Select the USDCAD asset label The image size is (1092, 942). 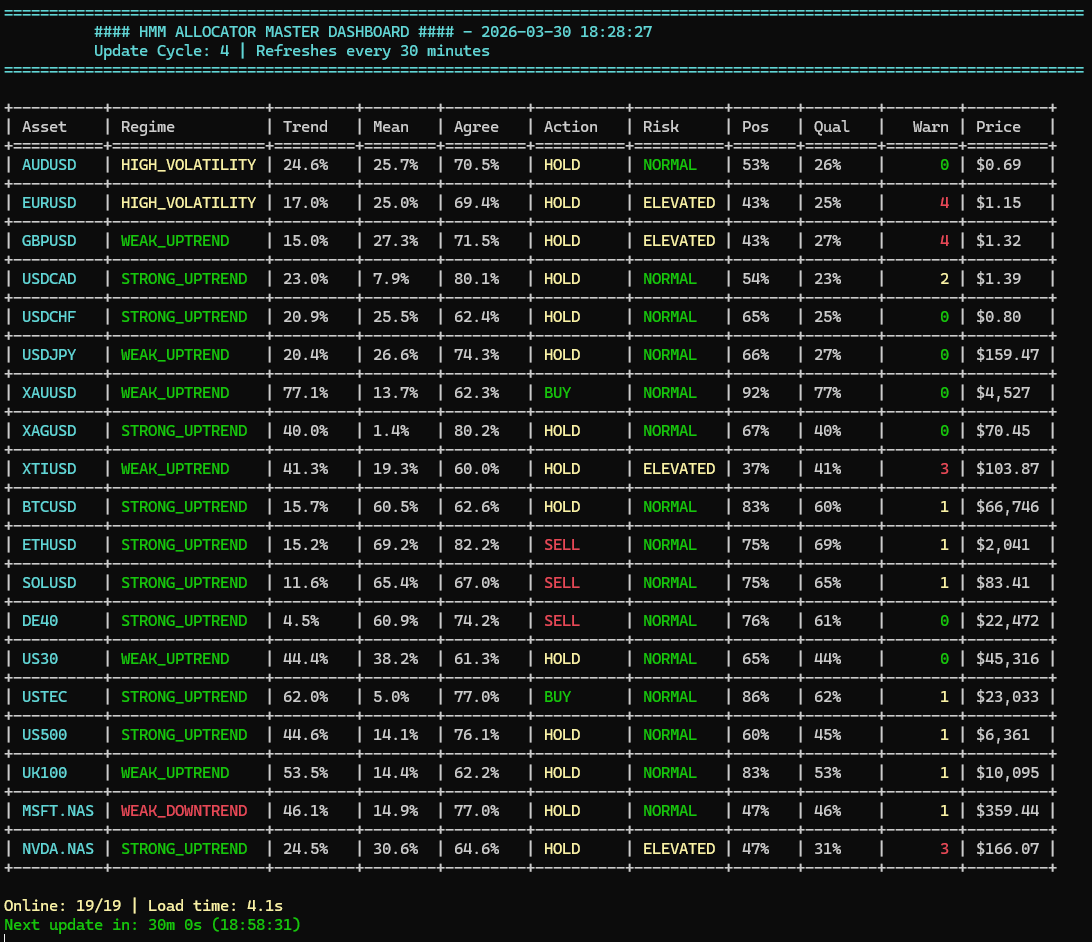click(x=49, y=278)
